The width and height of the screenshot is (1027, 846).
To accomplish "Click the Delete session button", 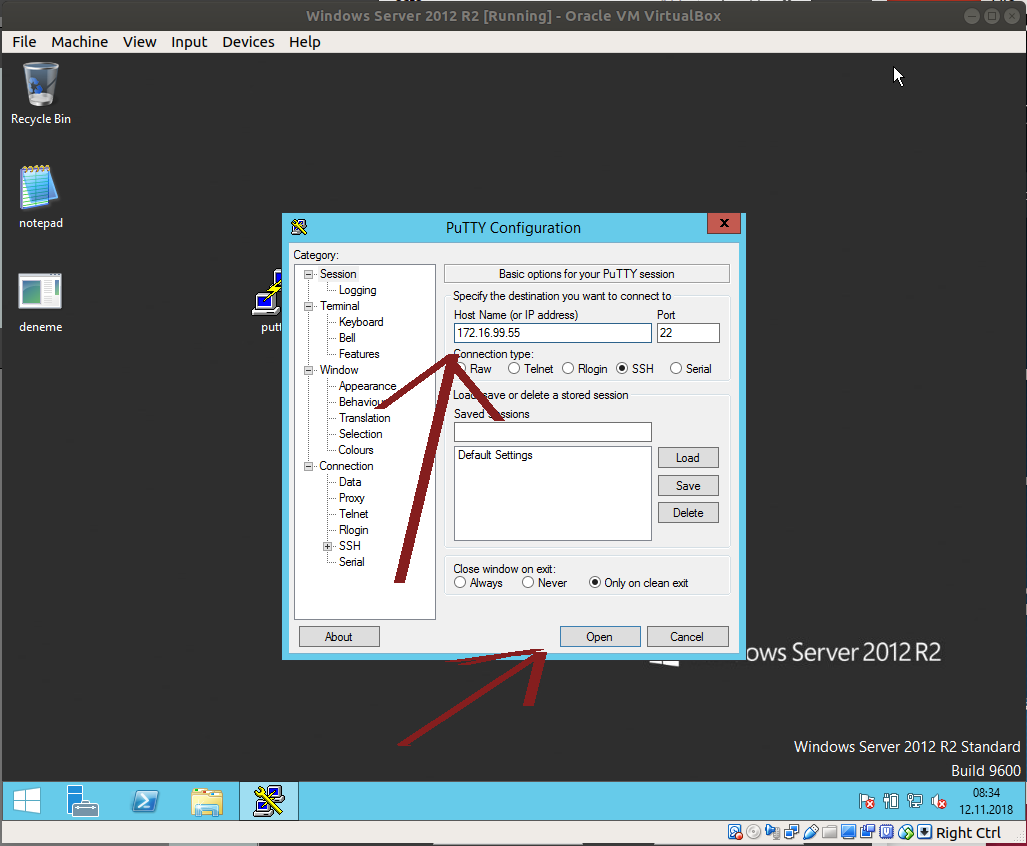I will pyautogui.click(x=688, y=513).
